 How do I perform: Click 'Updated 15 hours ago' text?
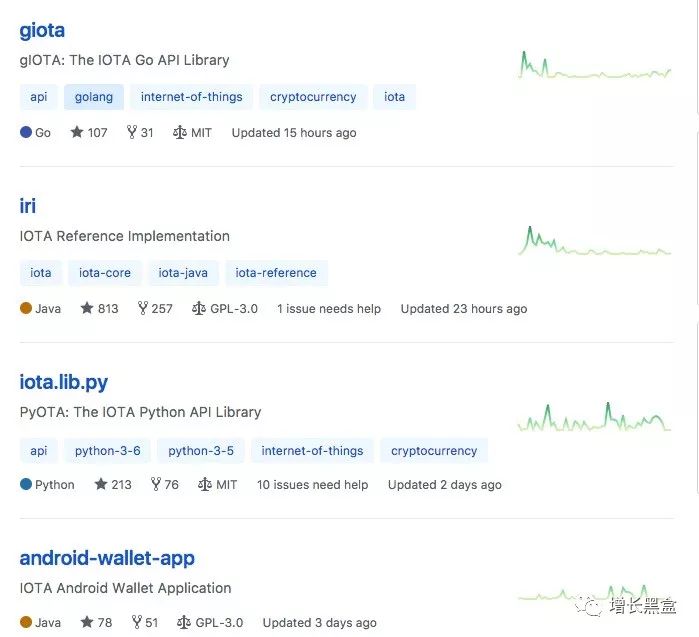(294, 132)
